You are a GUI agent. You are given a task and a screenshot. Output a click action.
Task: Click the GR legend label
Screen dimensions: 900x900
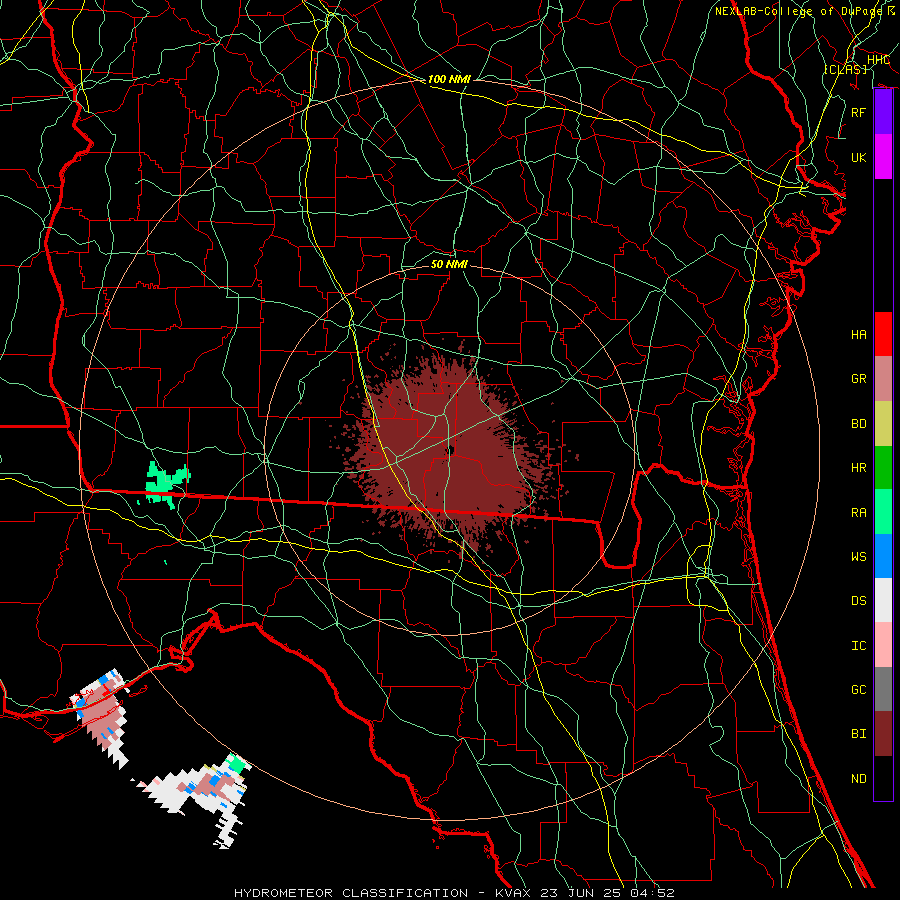click(x=859, y=378)
